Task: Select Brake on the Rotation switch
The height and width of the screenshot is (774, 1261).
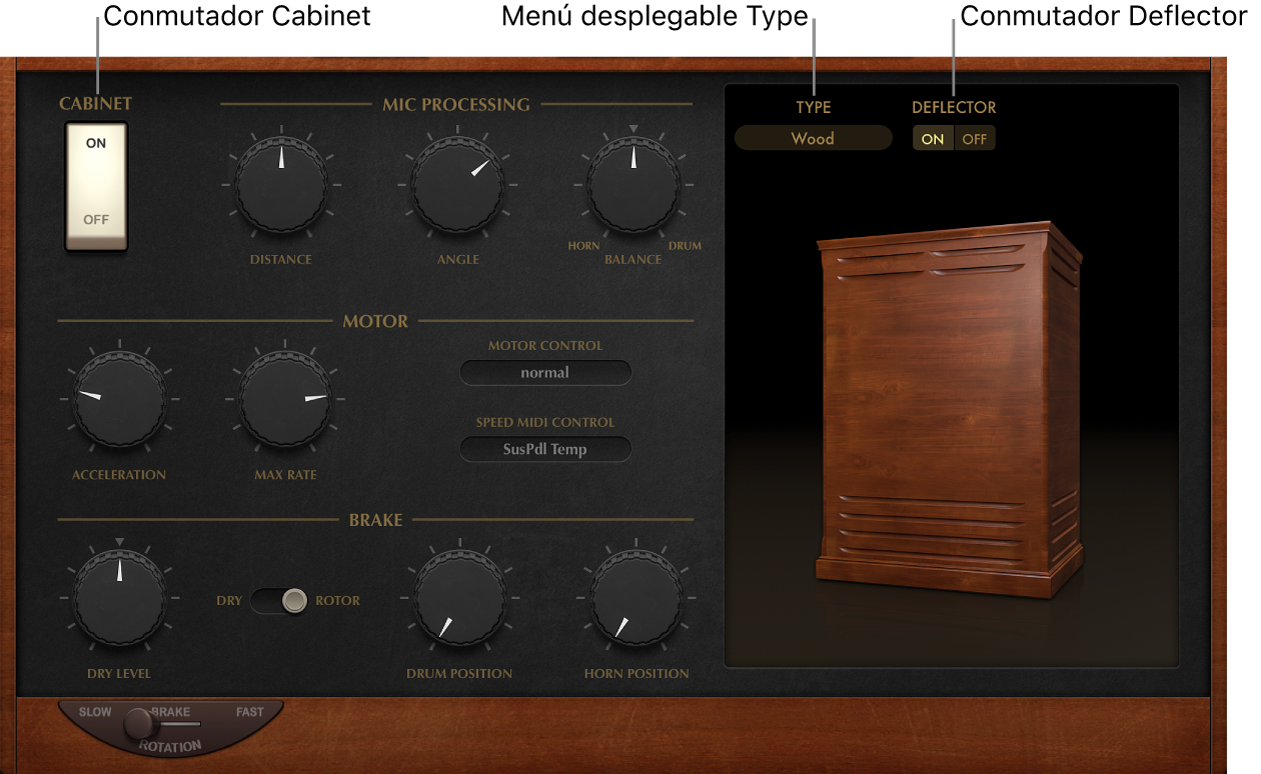Action: pyautogui.click(x=172, y=712)
